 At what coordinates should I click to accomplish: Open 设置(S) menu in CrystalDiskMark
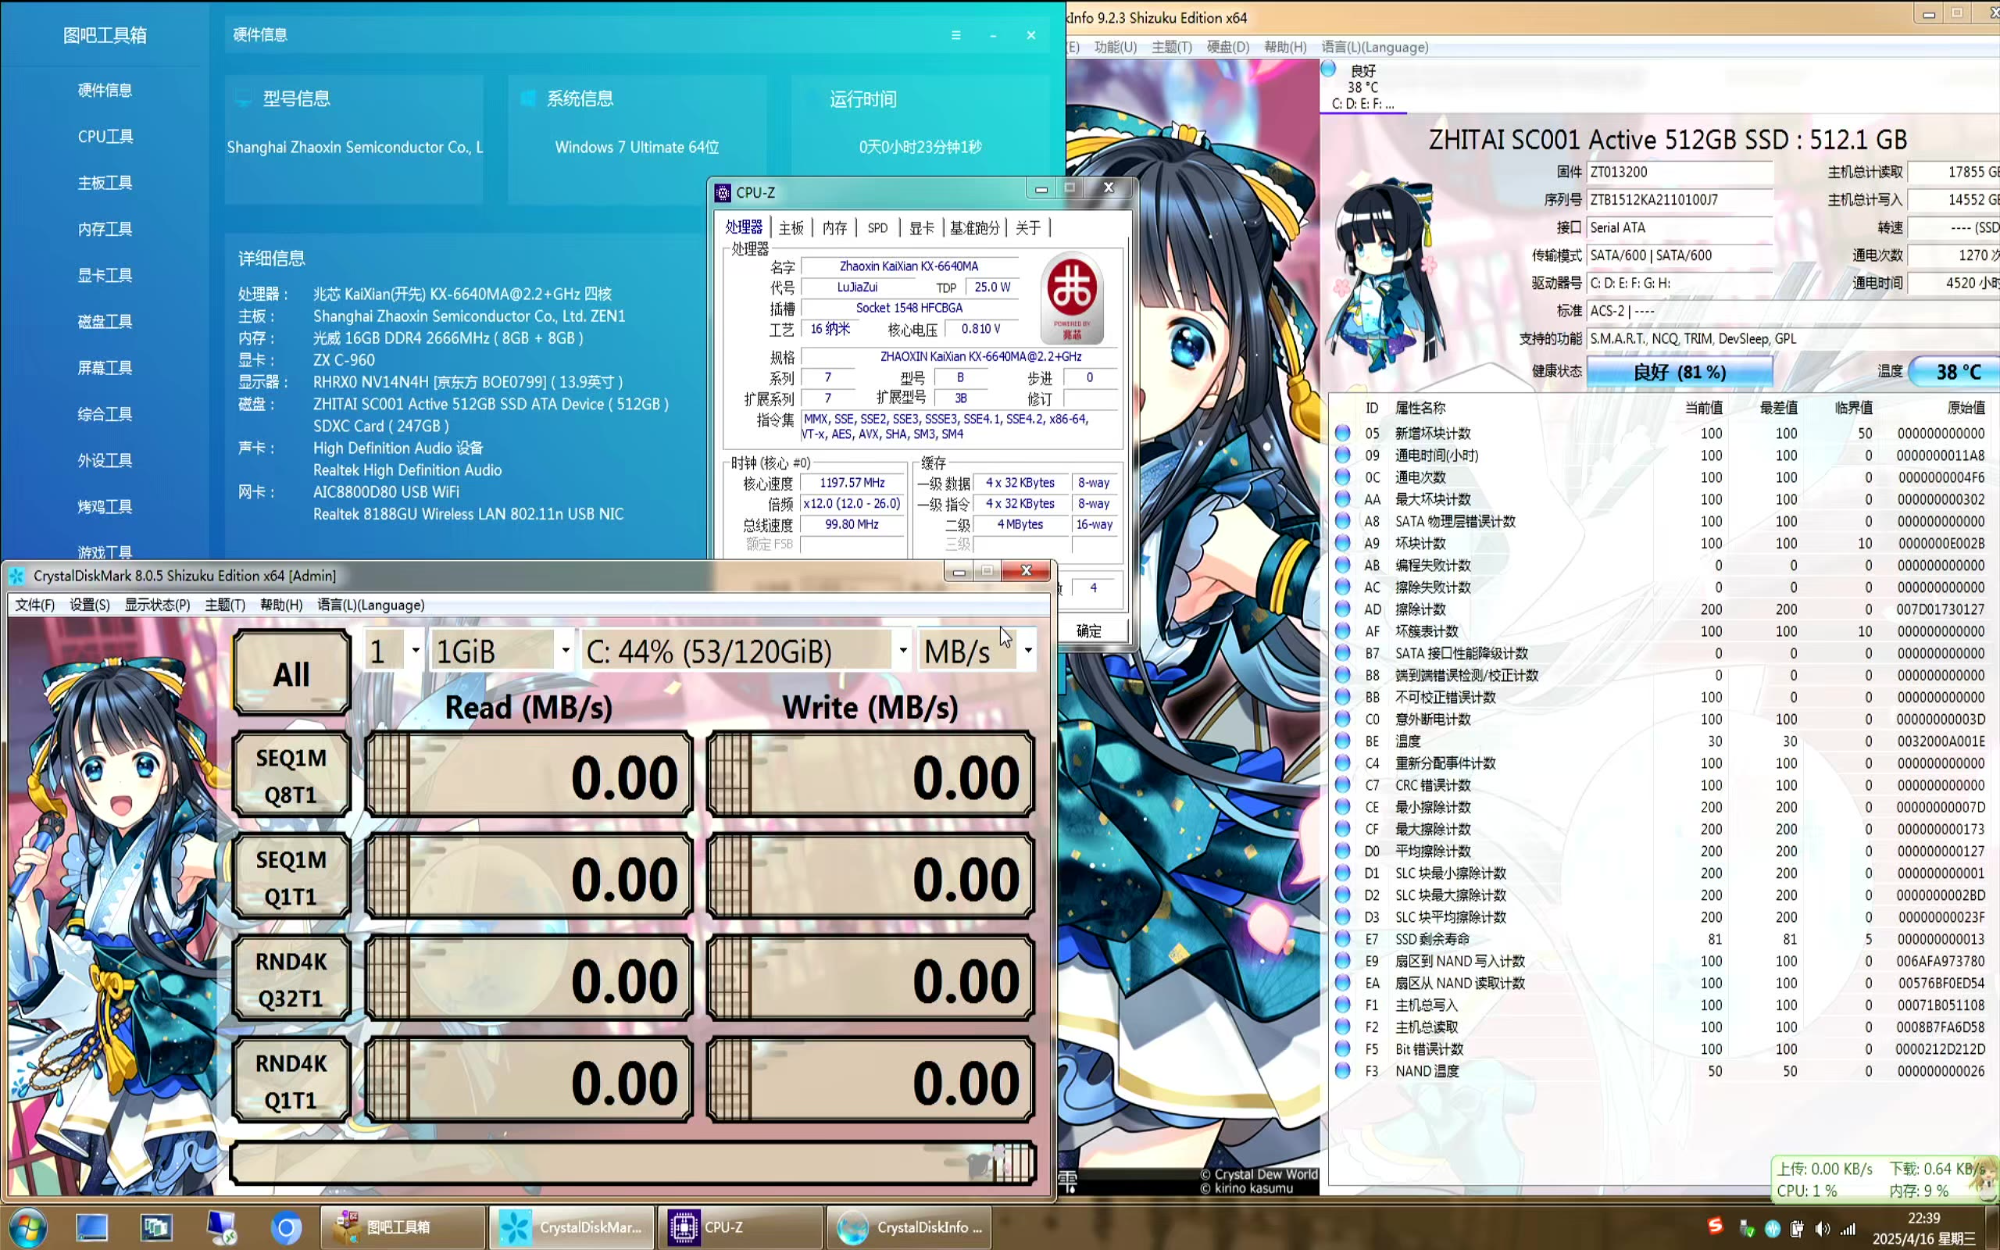coord(90,605)
